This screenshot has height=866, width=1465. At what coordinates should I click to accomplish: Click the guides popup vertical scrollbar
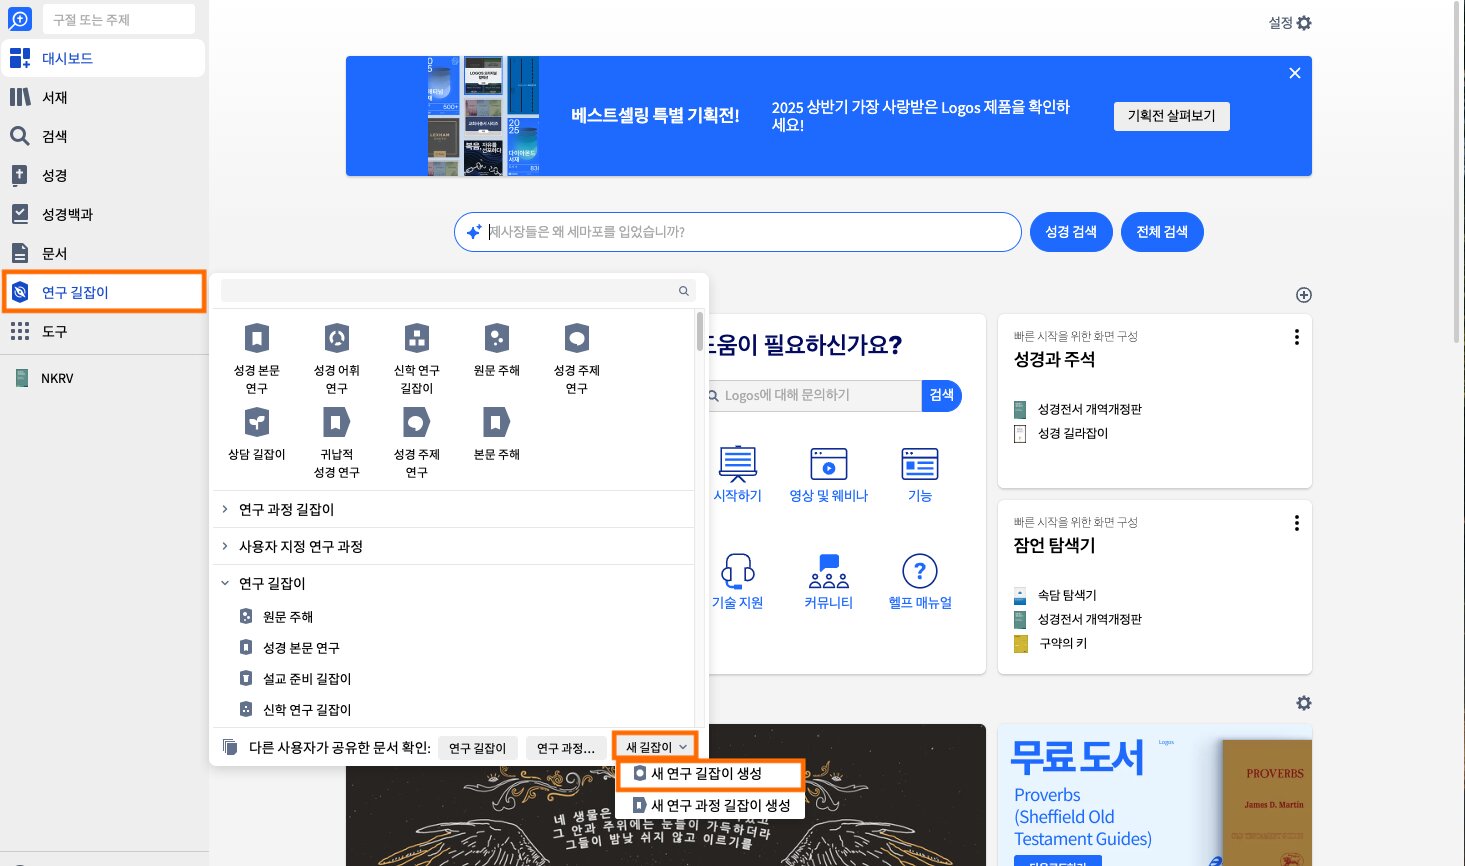700,332
